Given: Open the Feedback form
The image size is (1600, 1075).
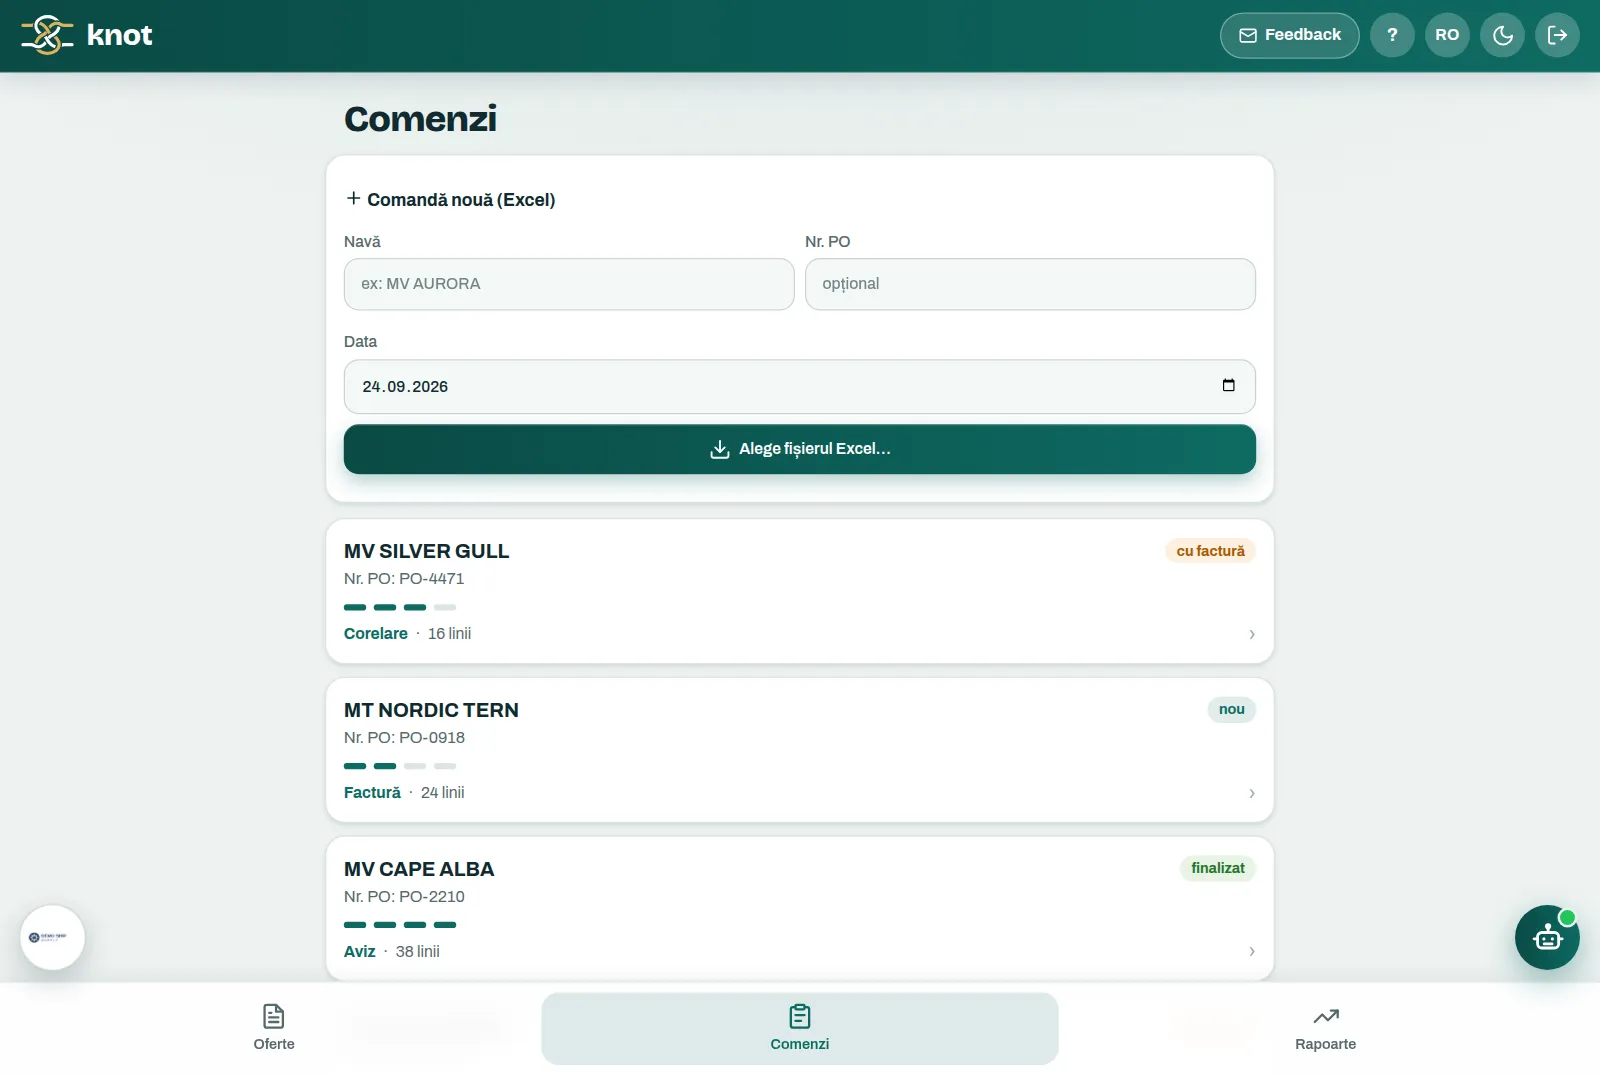Looking at the screenshot, I should click(x=1289, y=35).
